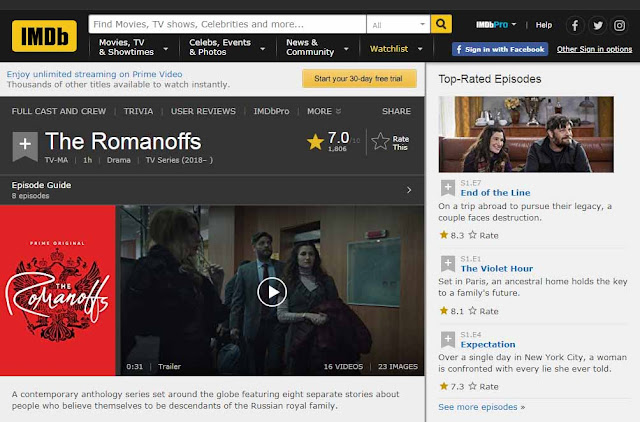Add The Romanoffs to watchlist ribbon
Viewport: 640px width, 422px height.
(x=25, y=146)
